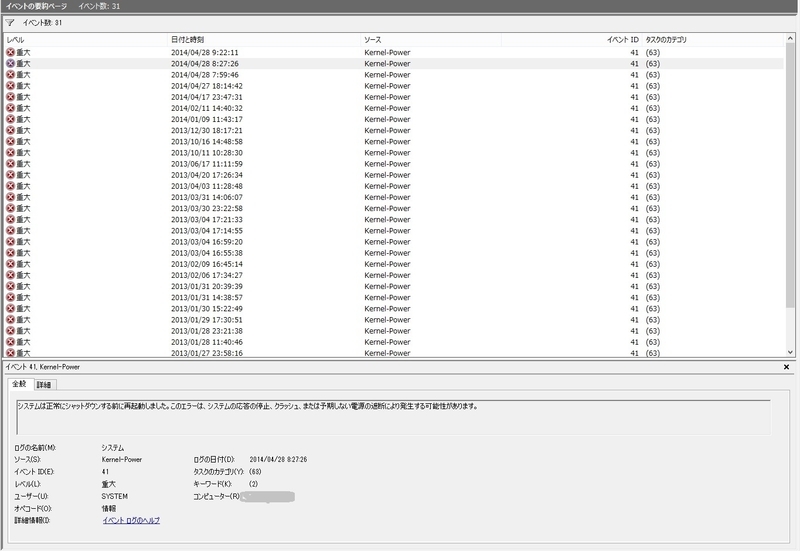This screenshot has height=551, width=800.
Task: Sort by the イベント ID column header
Action: tap(571, 39)
